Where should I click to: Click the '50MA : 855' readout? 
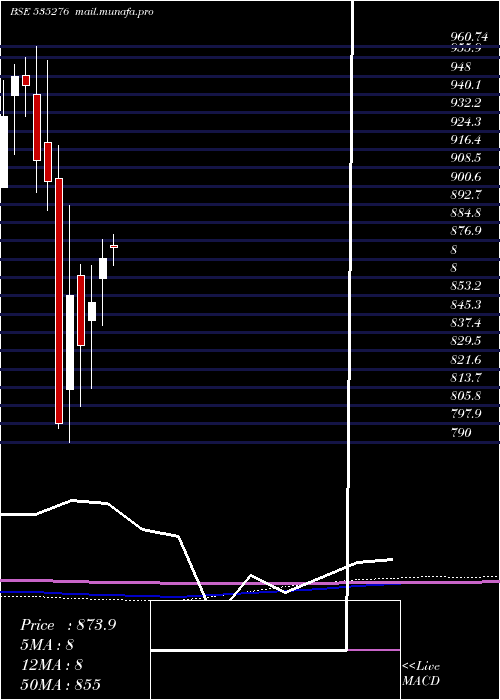pos(60,685)
